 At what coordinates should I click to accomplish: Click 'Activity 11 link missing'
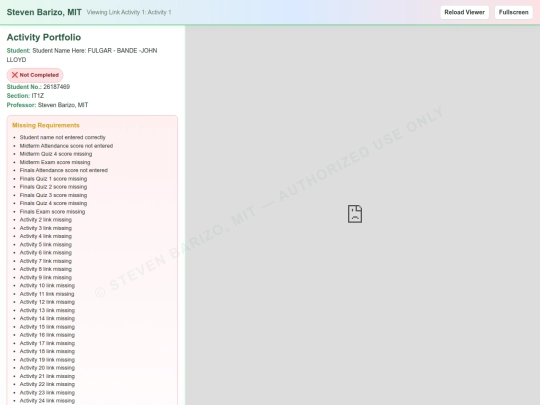pos(47,294)
